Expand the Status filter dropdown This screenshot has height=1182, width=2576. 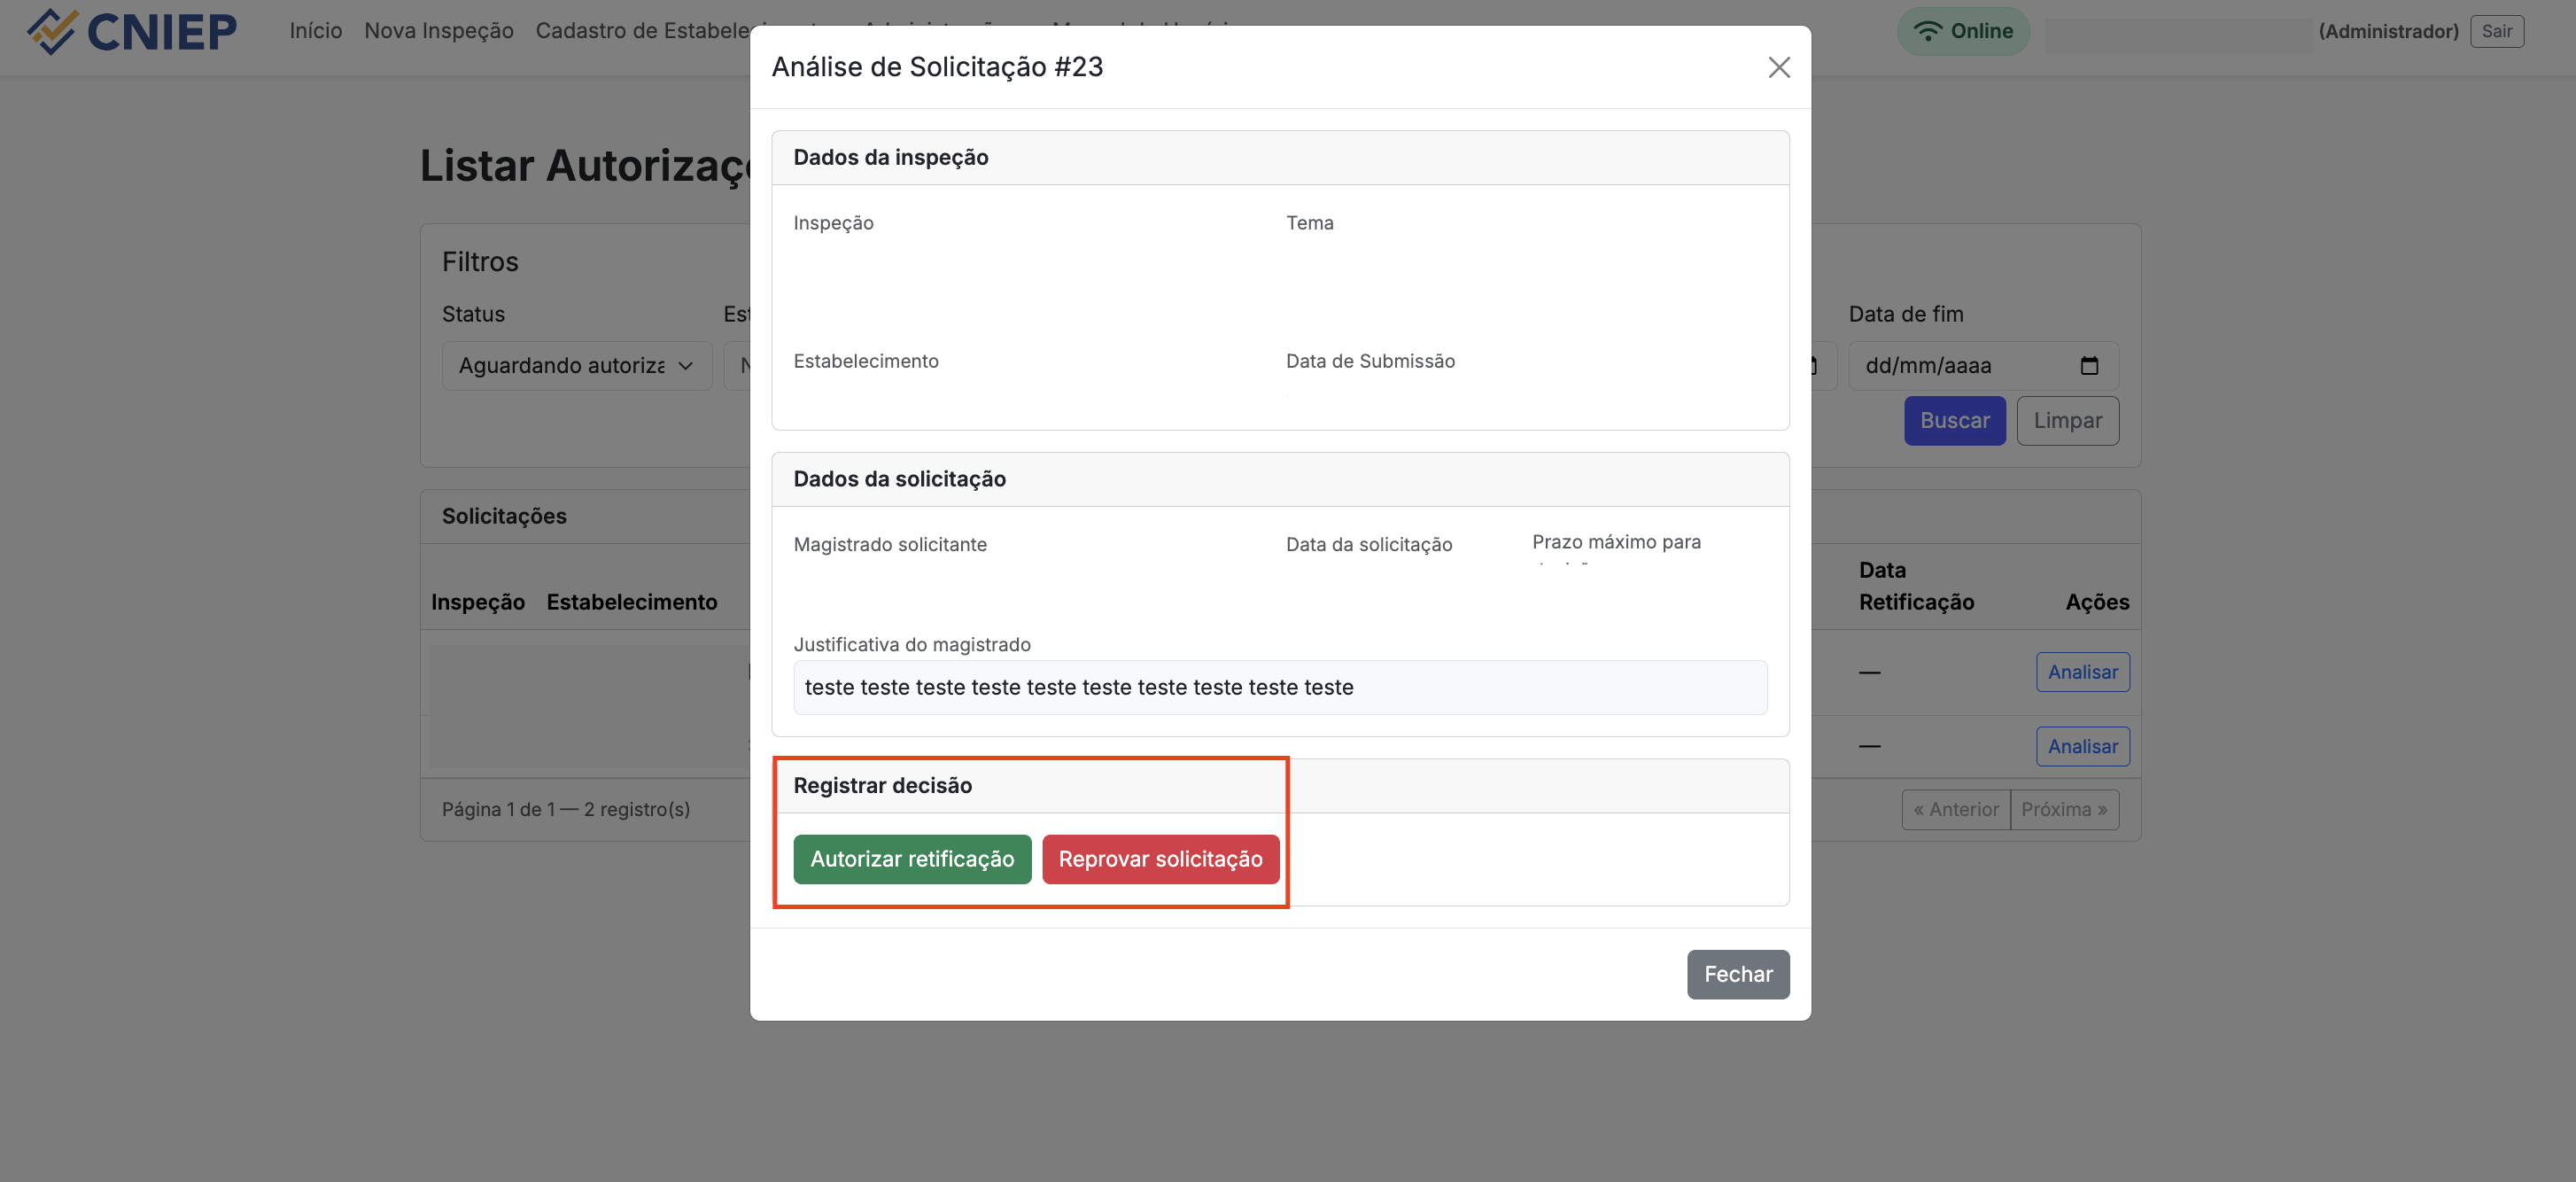click(577, 365)
